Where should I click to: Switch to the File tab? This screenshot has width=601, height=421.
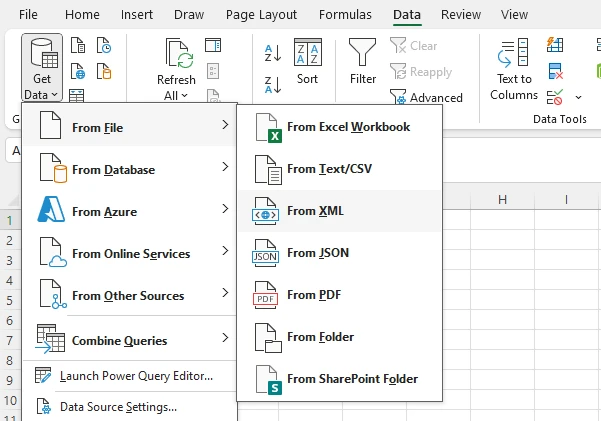pos(28,15)
